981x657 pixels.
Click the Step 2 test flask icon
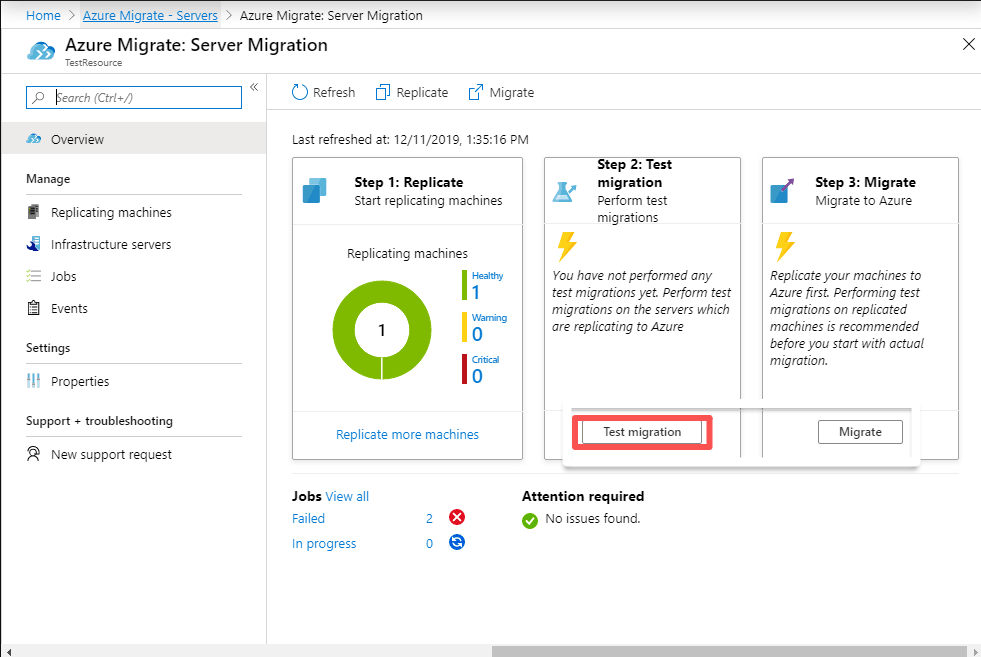(x=564, y=191)
